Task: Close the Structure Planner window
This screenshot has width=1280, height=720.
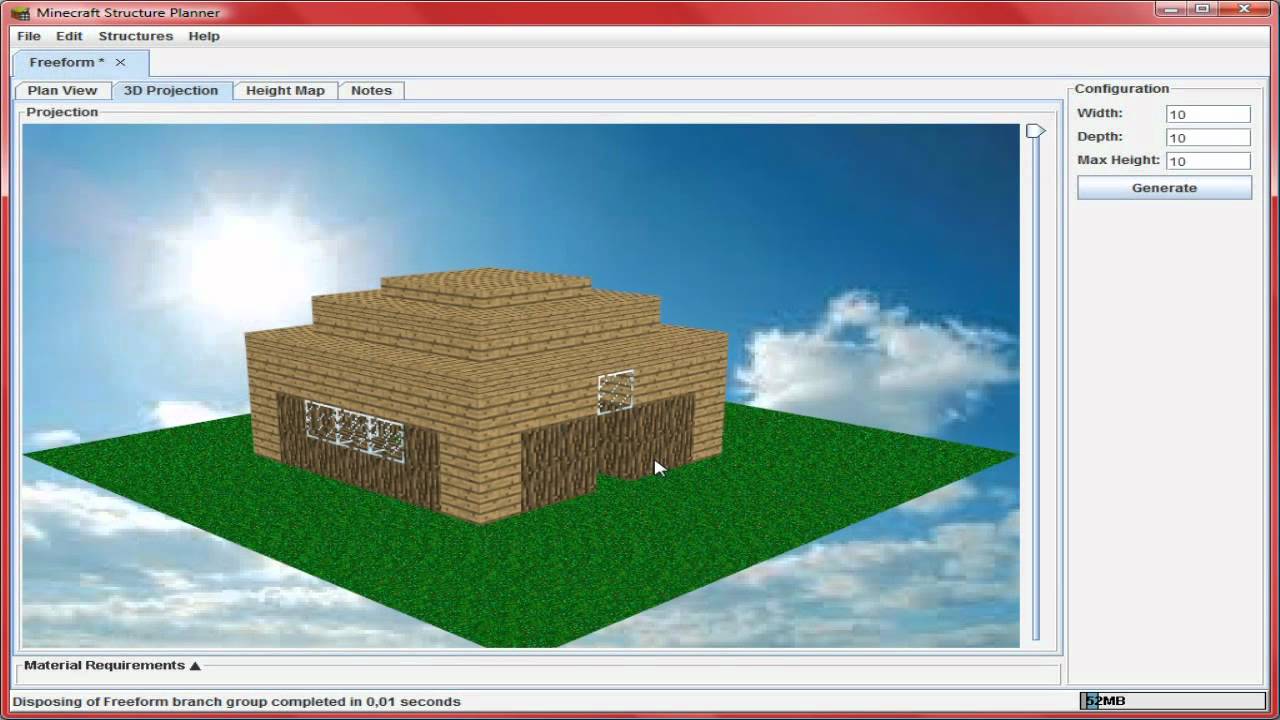Action: [x=1246, y=9]
